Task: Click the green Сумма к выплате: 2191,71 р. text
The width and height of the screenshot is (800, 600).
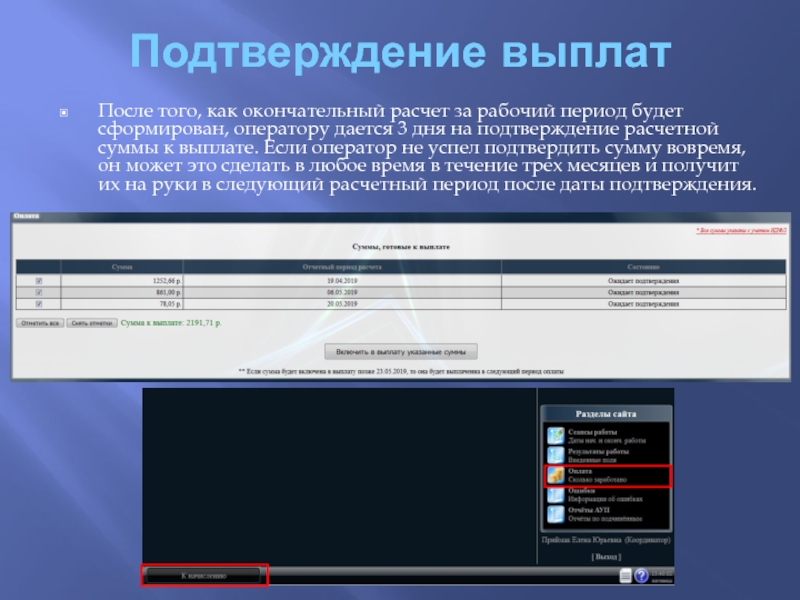Action: click(x=171, y=323)
